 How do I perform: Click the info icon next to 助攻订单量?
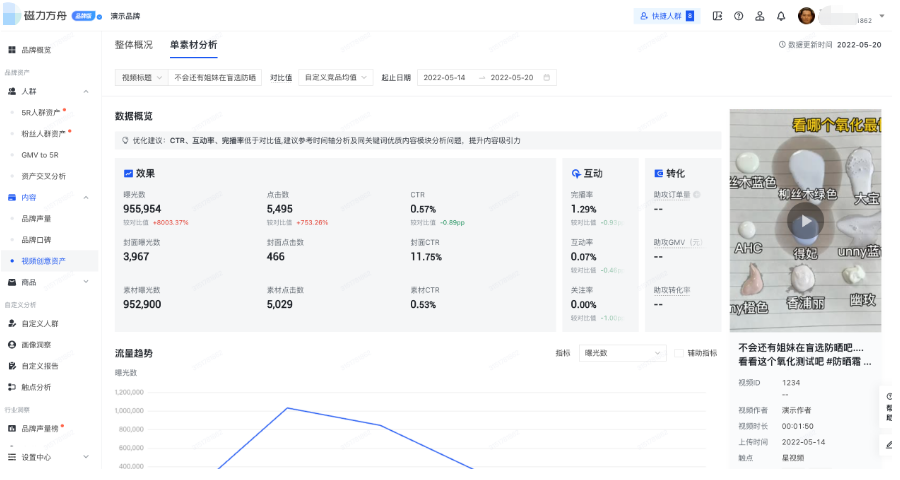(697, 195)
